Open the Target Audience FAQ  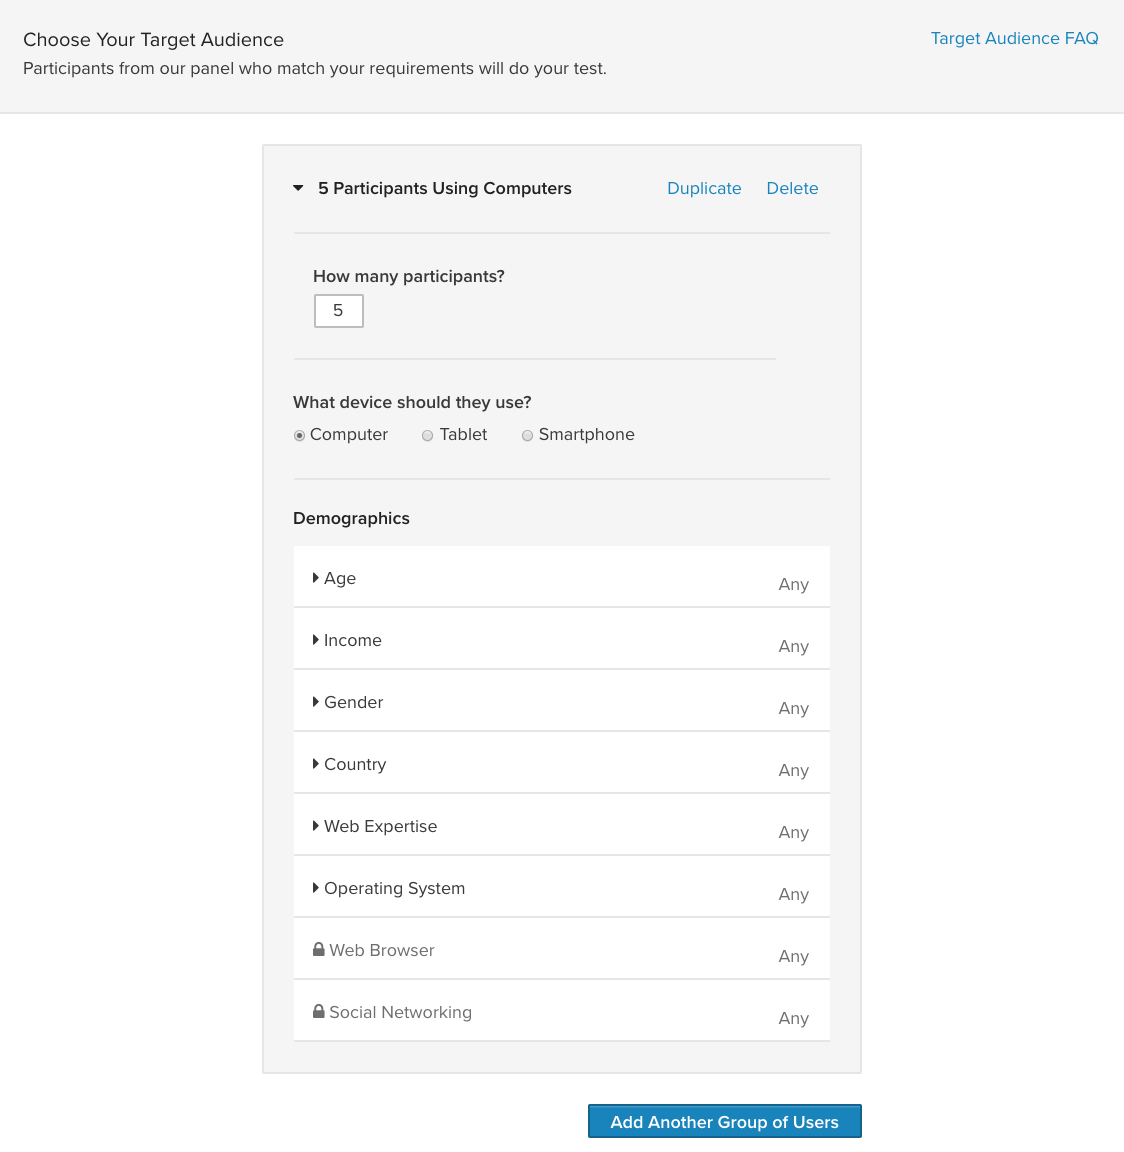coord(1014,38)
